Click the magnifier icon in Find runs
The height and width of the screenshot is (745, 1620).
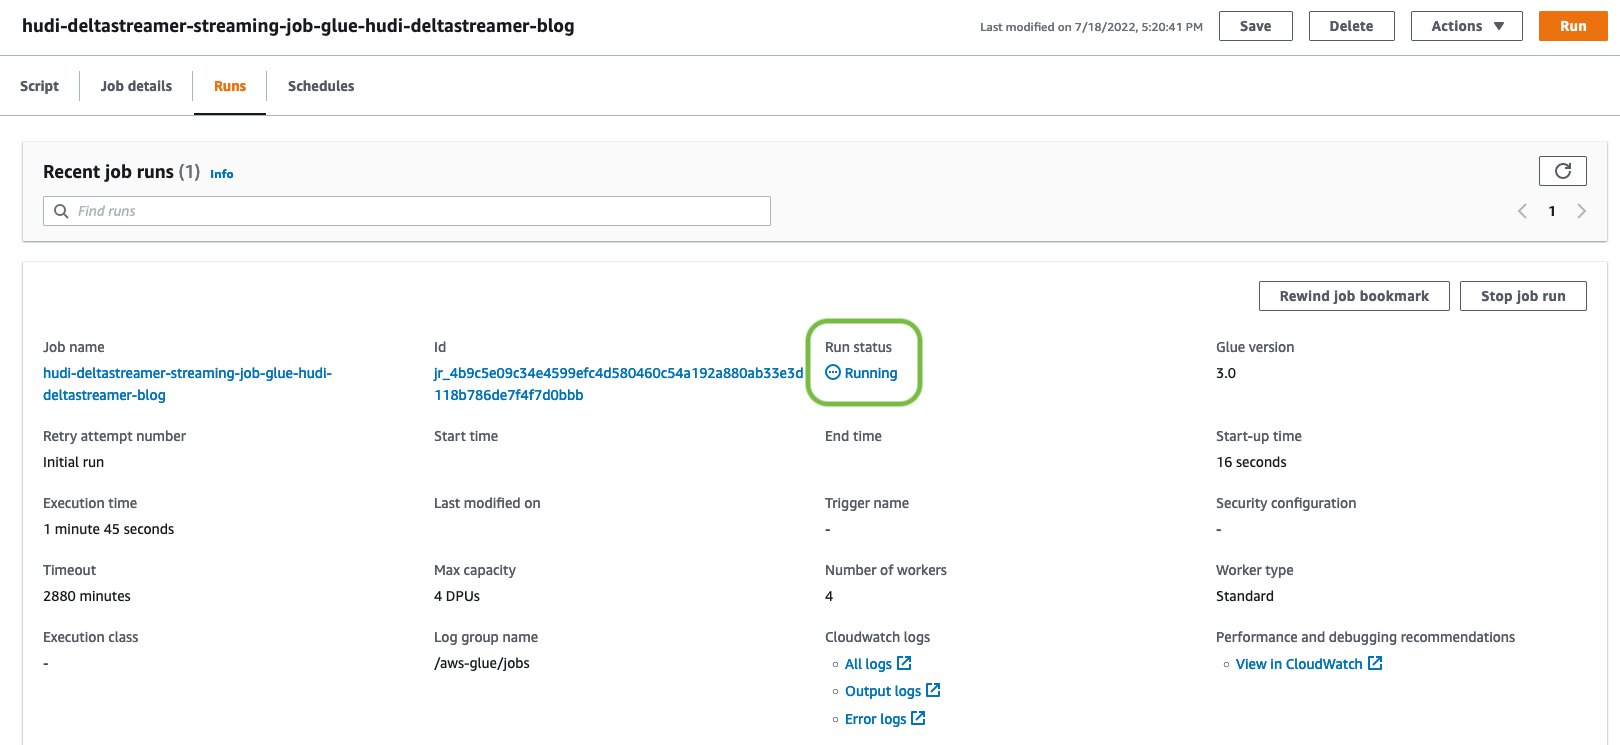click(61, 211)
